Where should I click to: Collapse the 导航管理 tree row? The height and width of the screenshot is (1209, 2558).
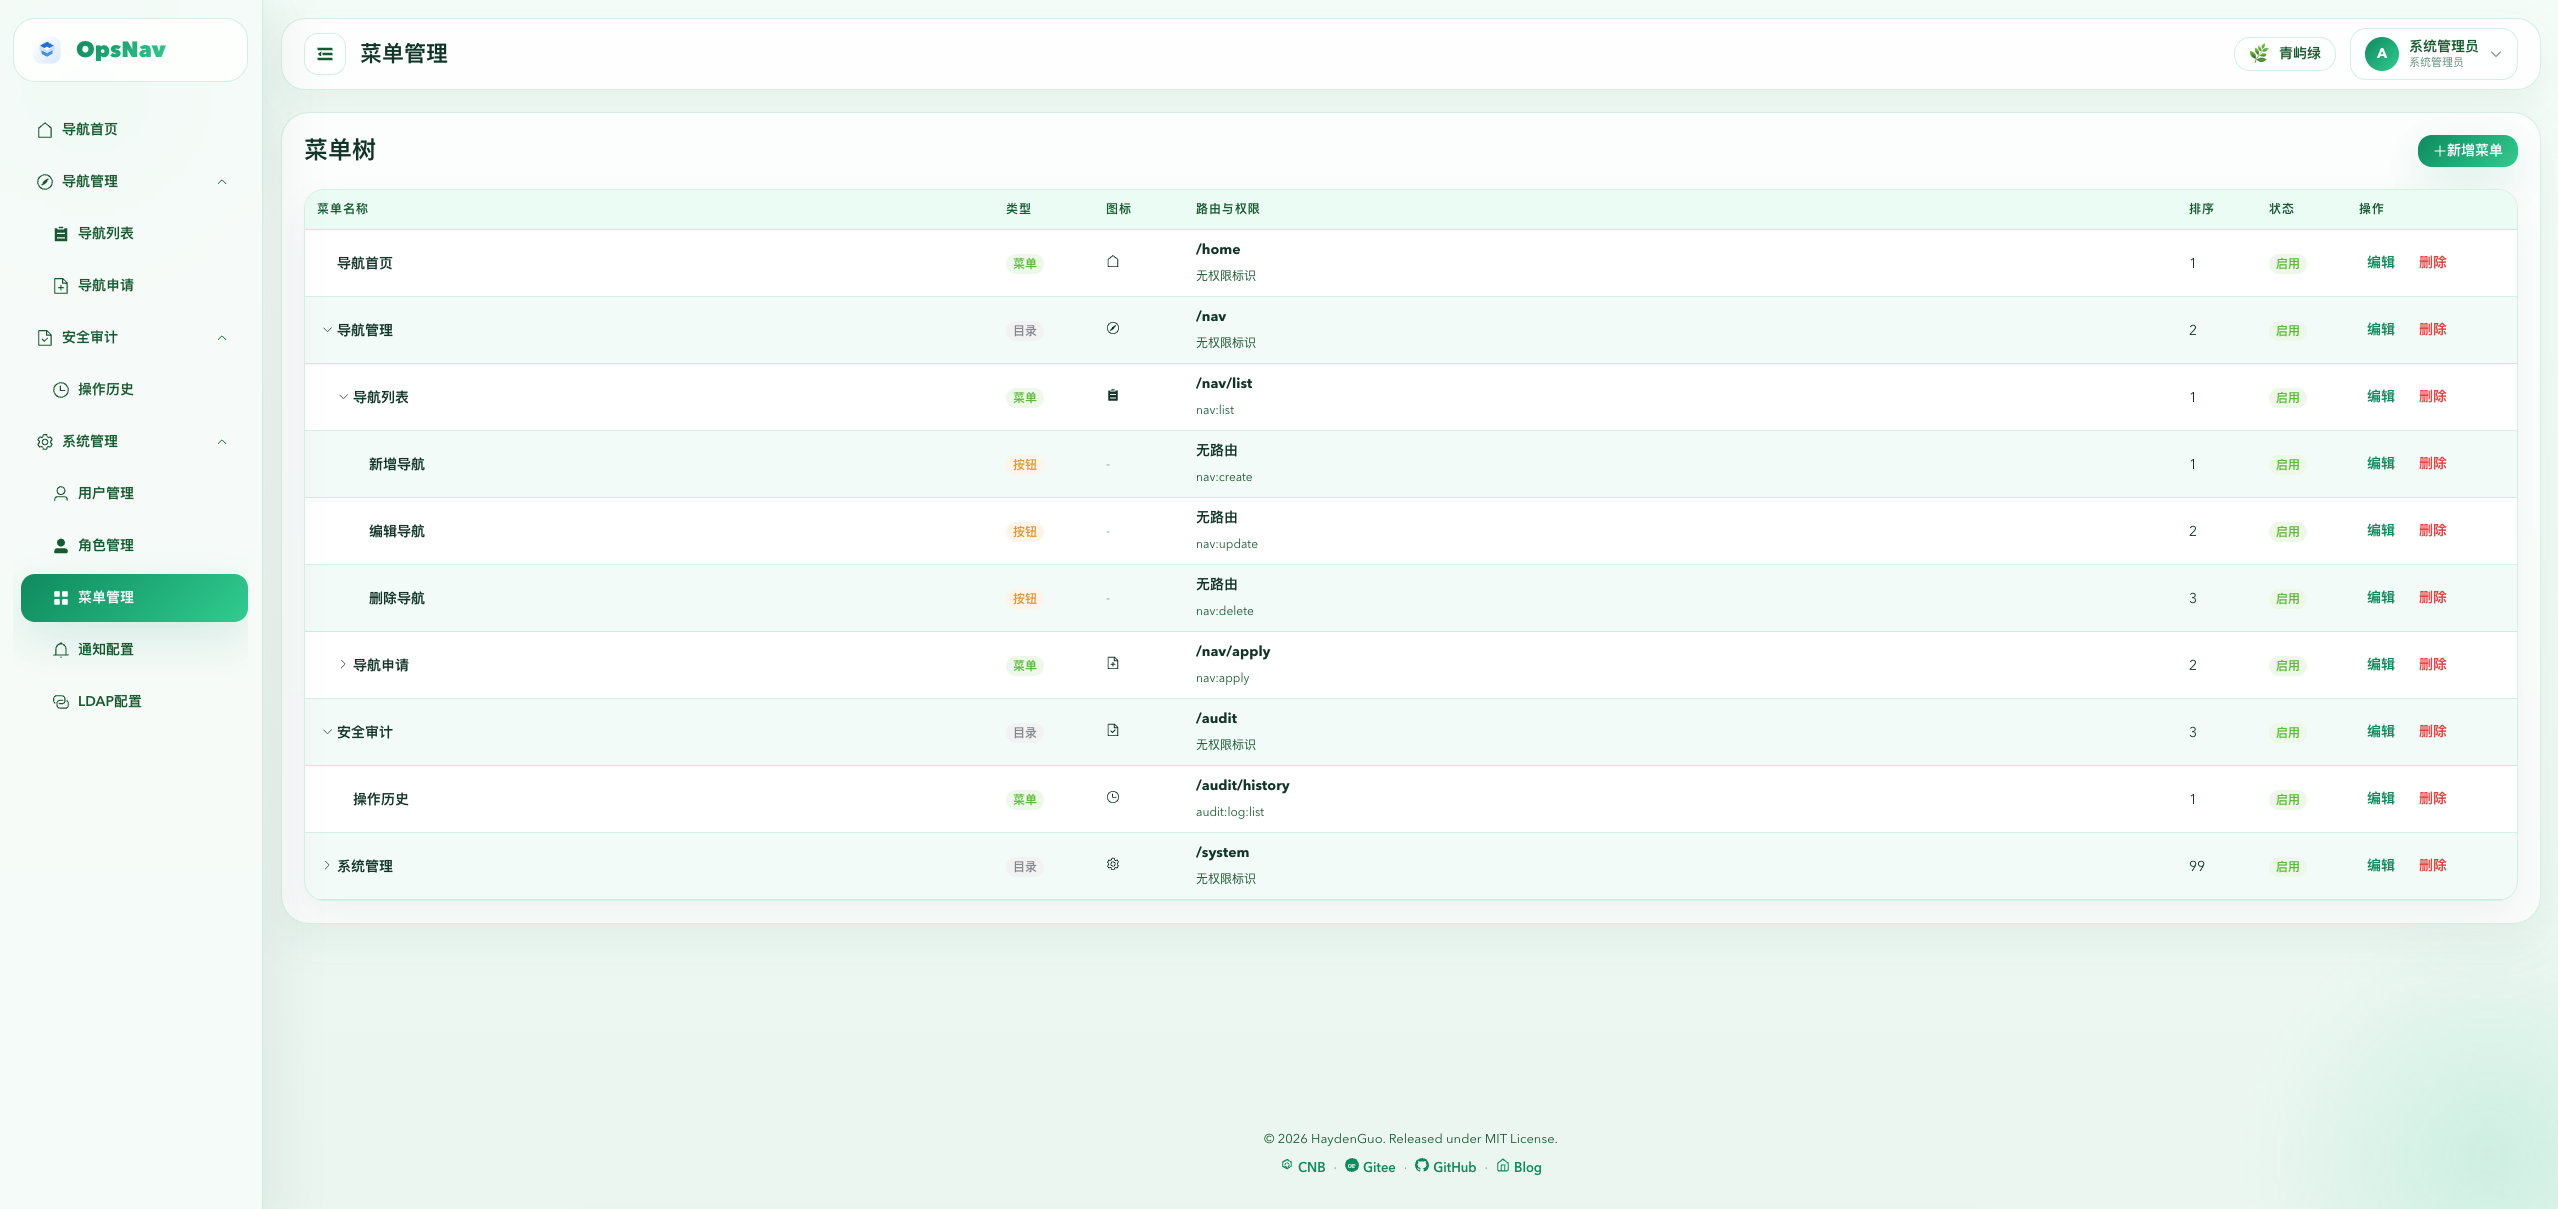327,330
